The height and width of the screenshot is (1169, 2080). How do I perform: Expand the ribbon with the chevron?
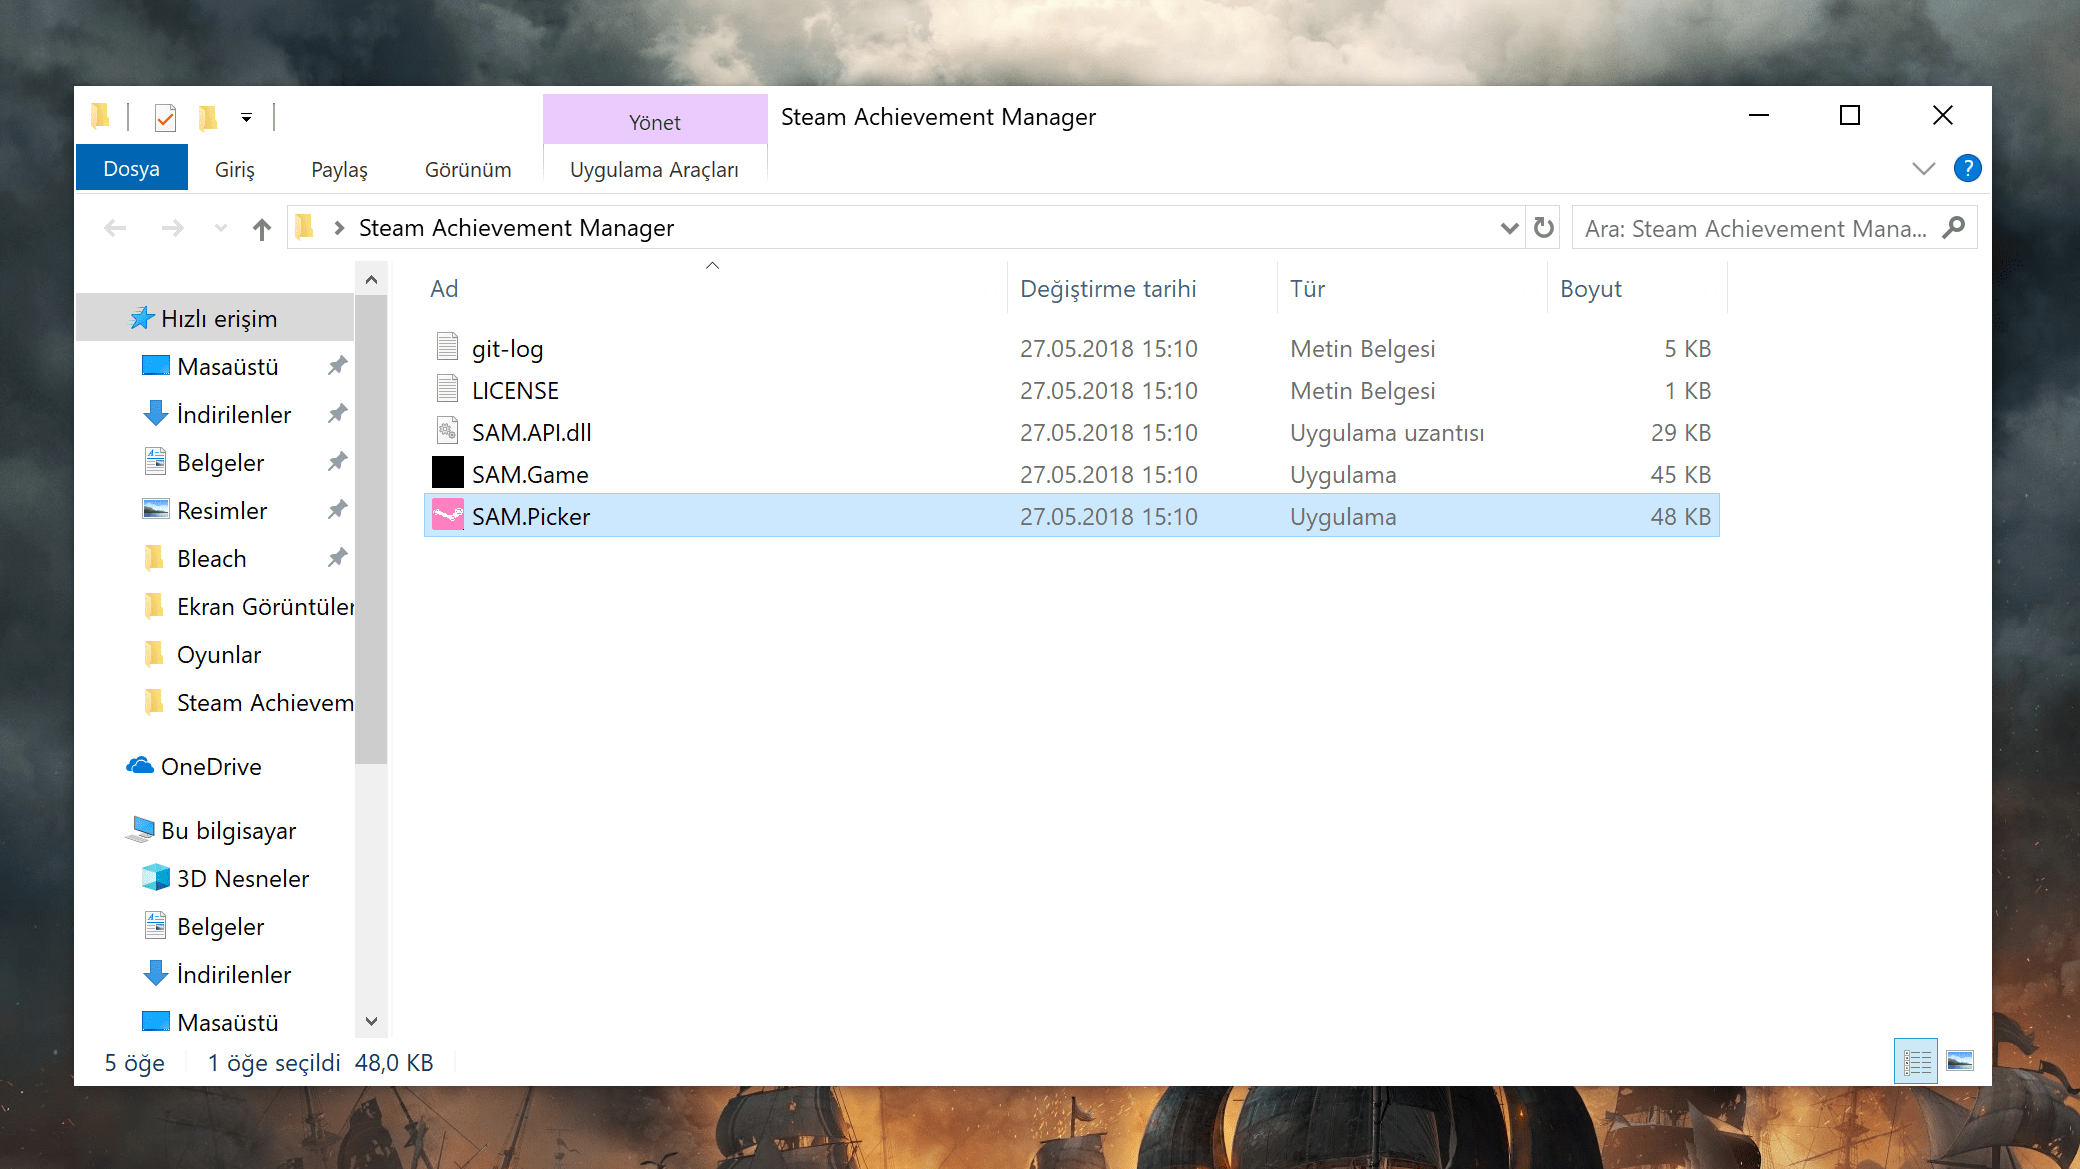coord(1923,168)
